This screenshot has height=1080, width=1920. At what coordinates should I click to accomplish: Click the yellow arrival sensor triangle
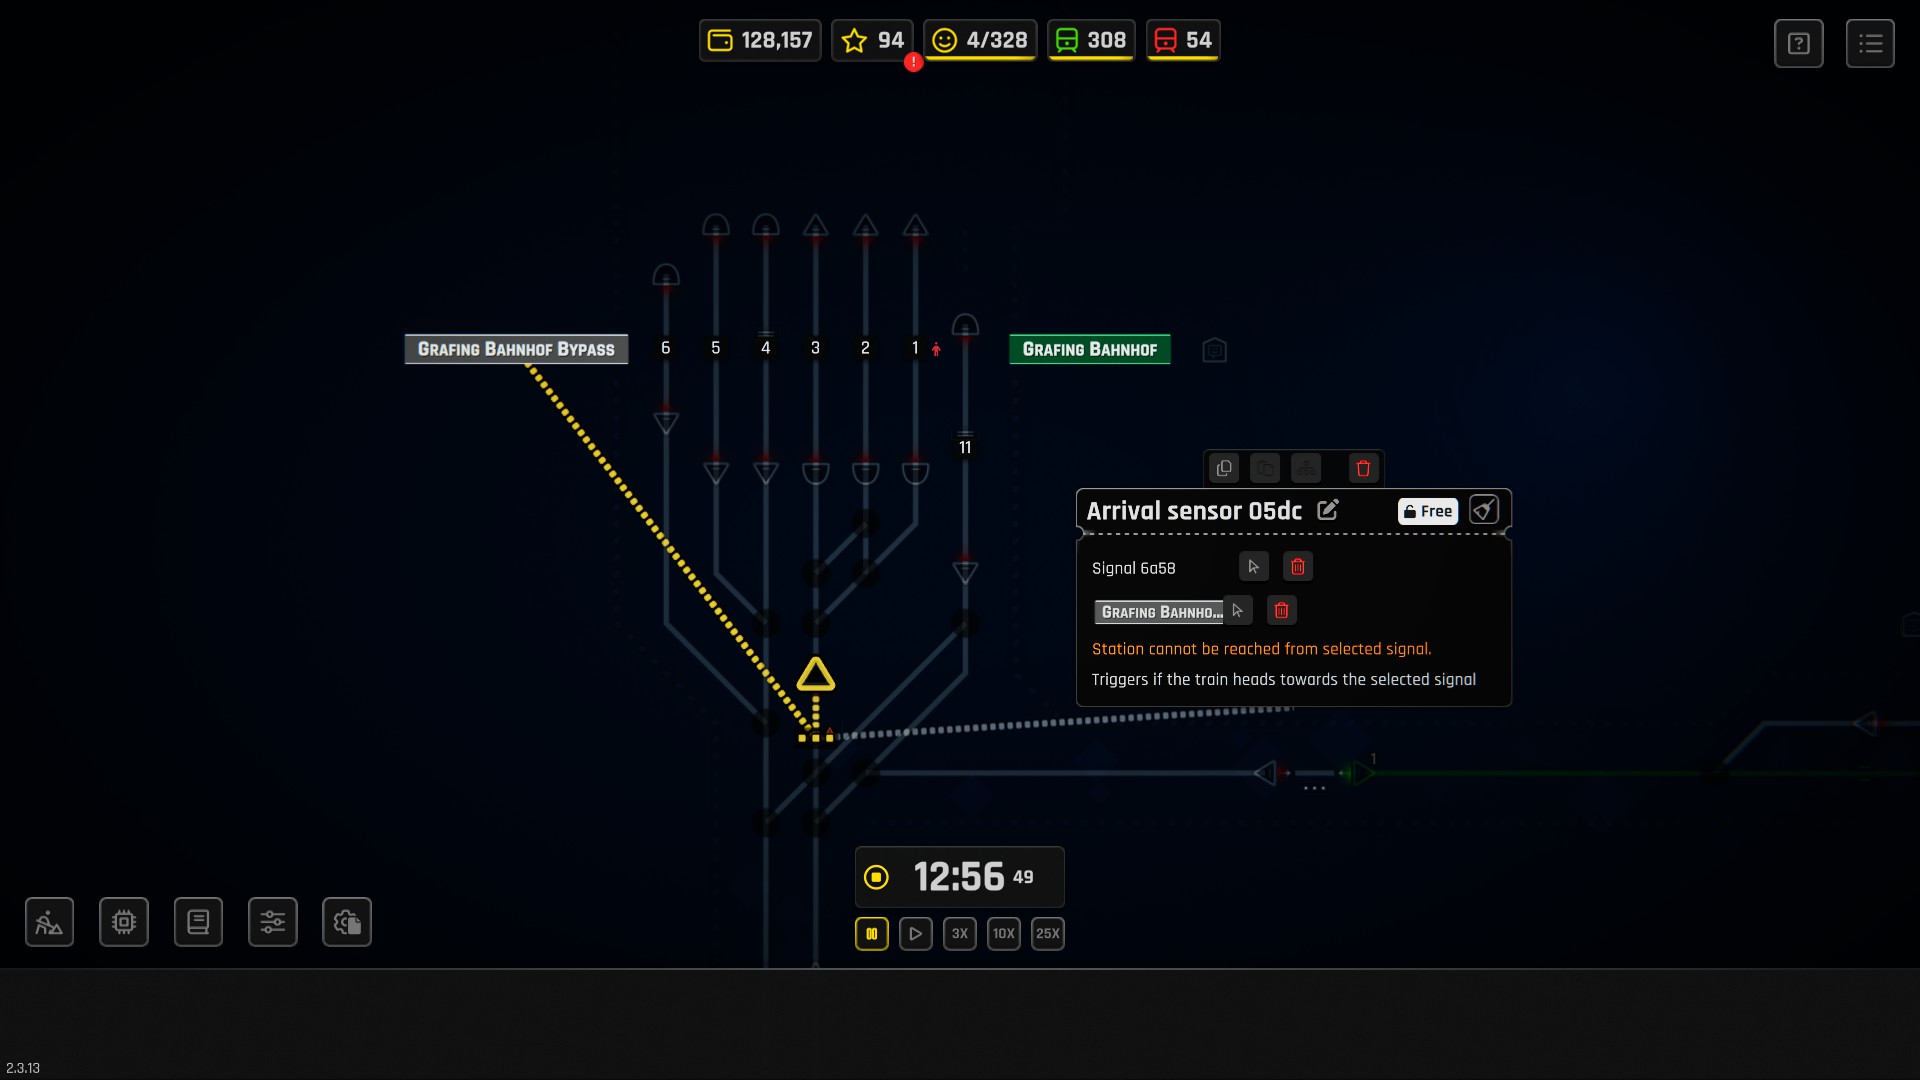[x=815, y=676]
